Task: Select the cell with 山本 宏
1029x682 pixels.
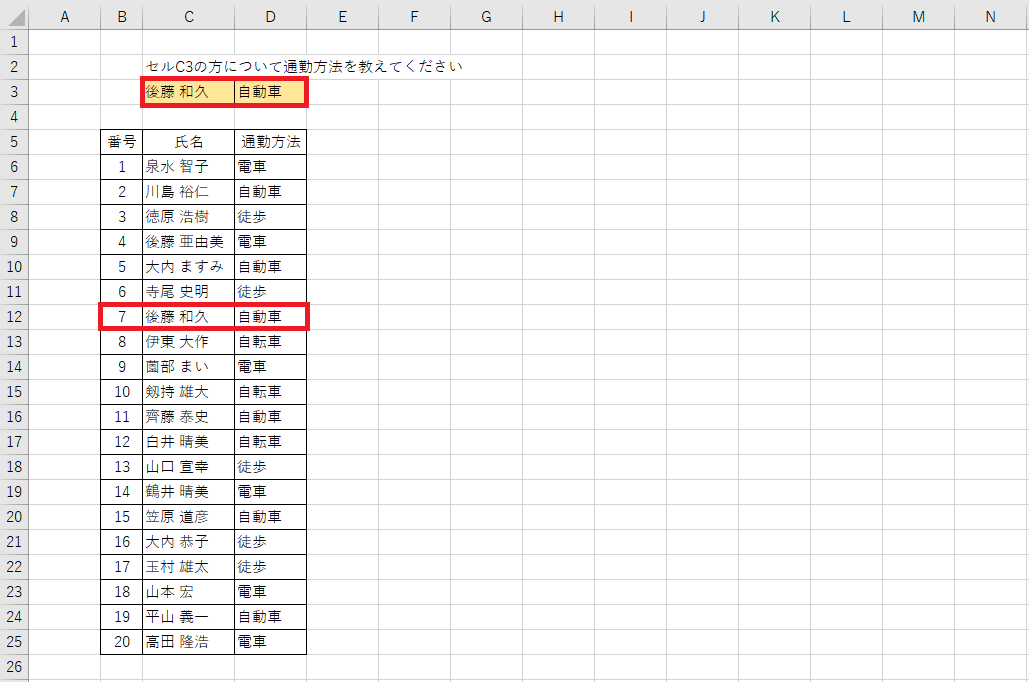Action: [x=188, y=592]
